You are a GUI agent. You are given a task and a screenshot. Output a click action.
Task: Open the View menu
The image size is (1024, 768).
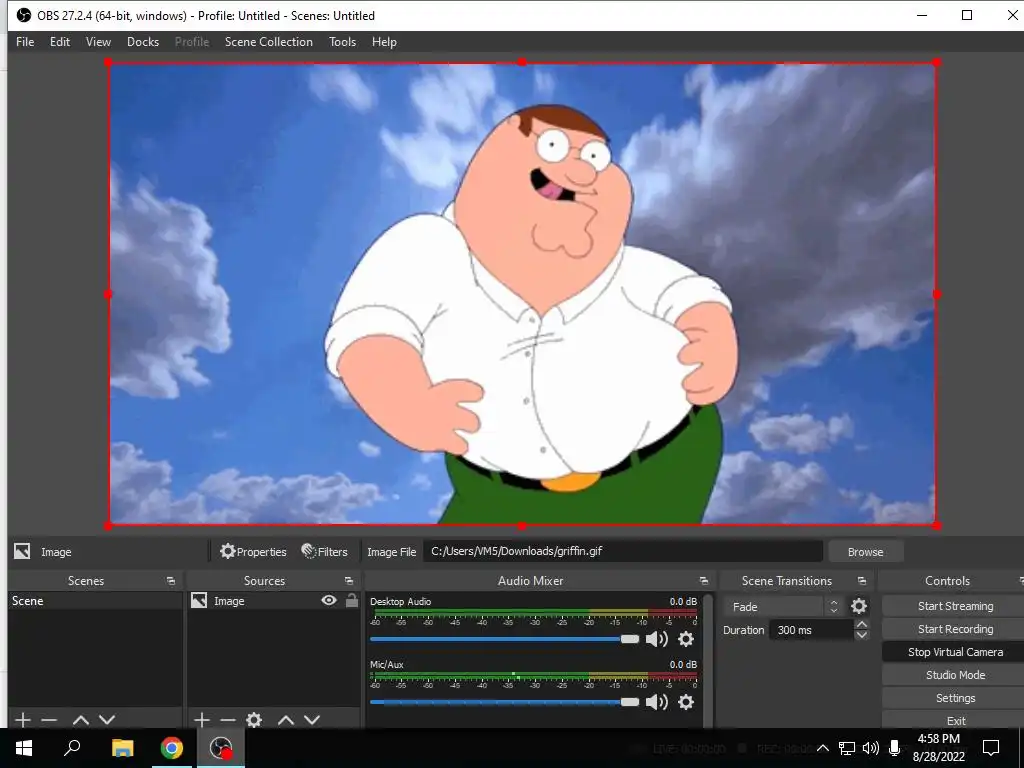point(98,42)
